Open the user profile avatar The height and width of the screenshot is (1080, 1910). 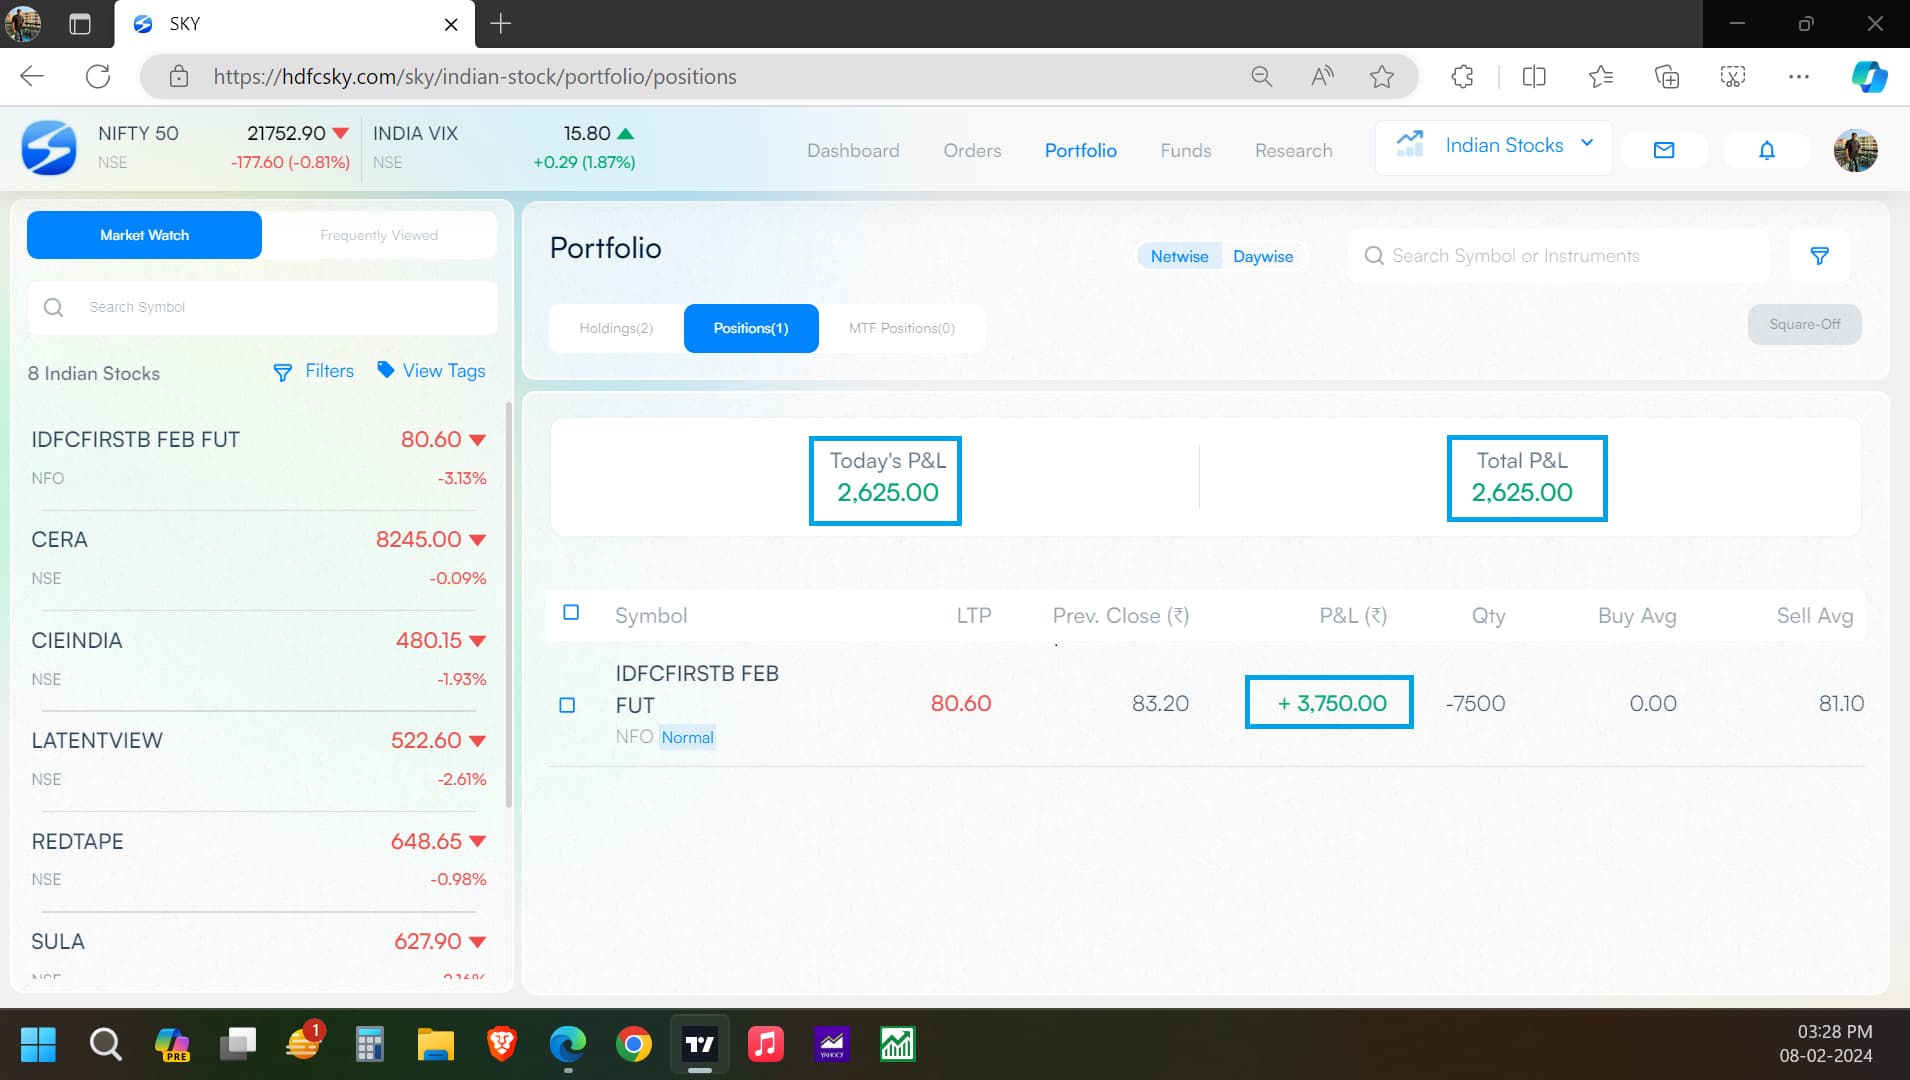pyautogui.click(x=1855, y=150)
